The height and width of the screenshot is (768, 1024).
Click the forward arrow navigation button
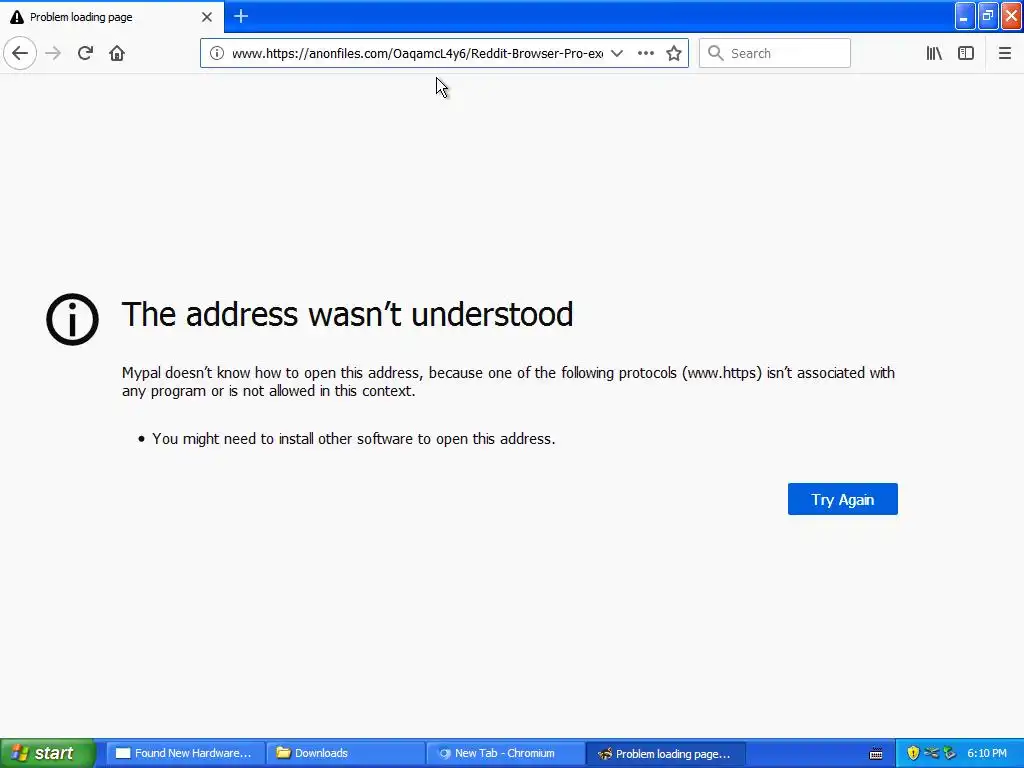click(x=53, y=53)
